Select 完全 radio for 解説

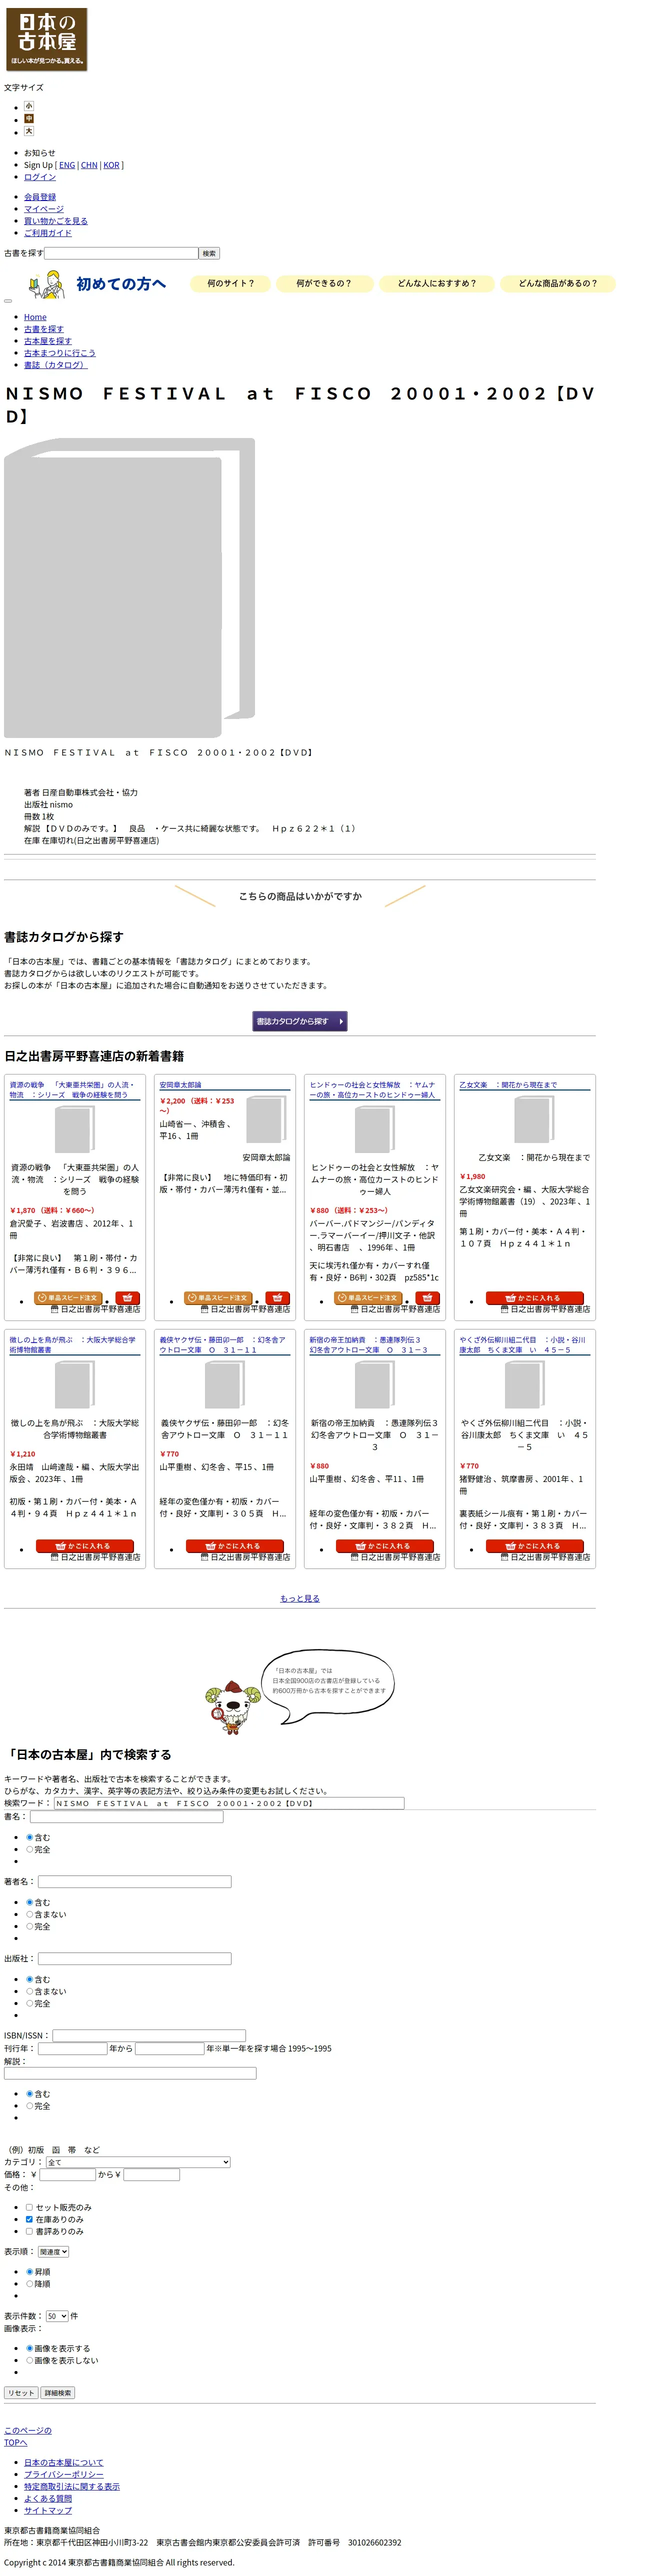tap(29, 2106)
